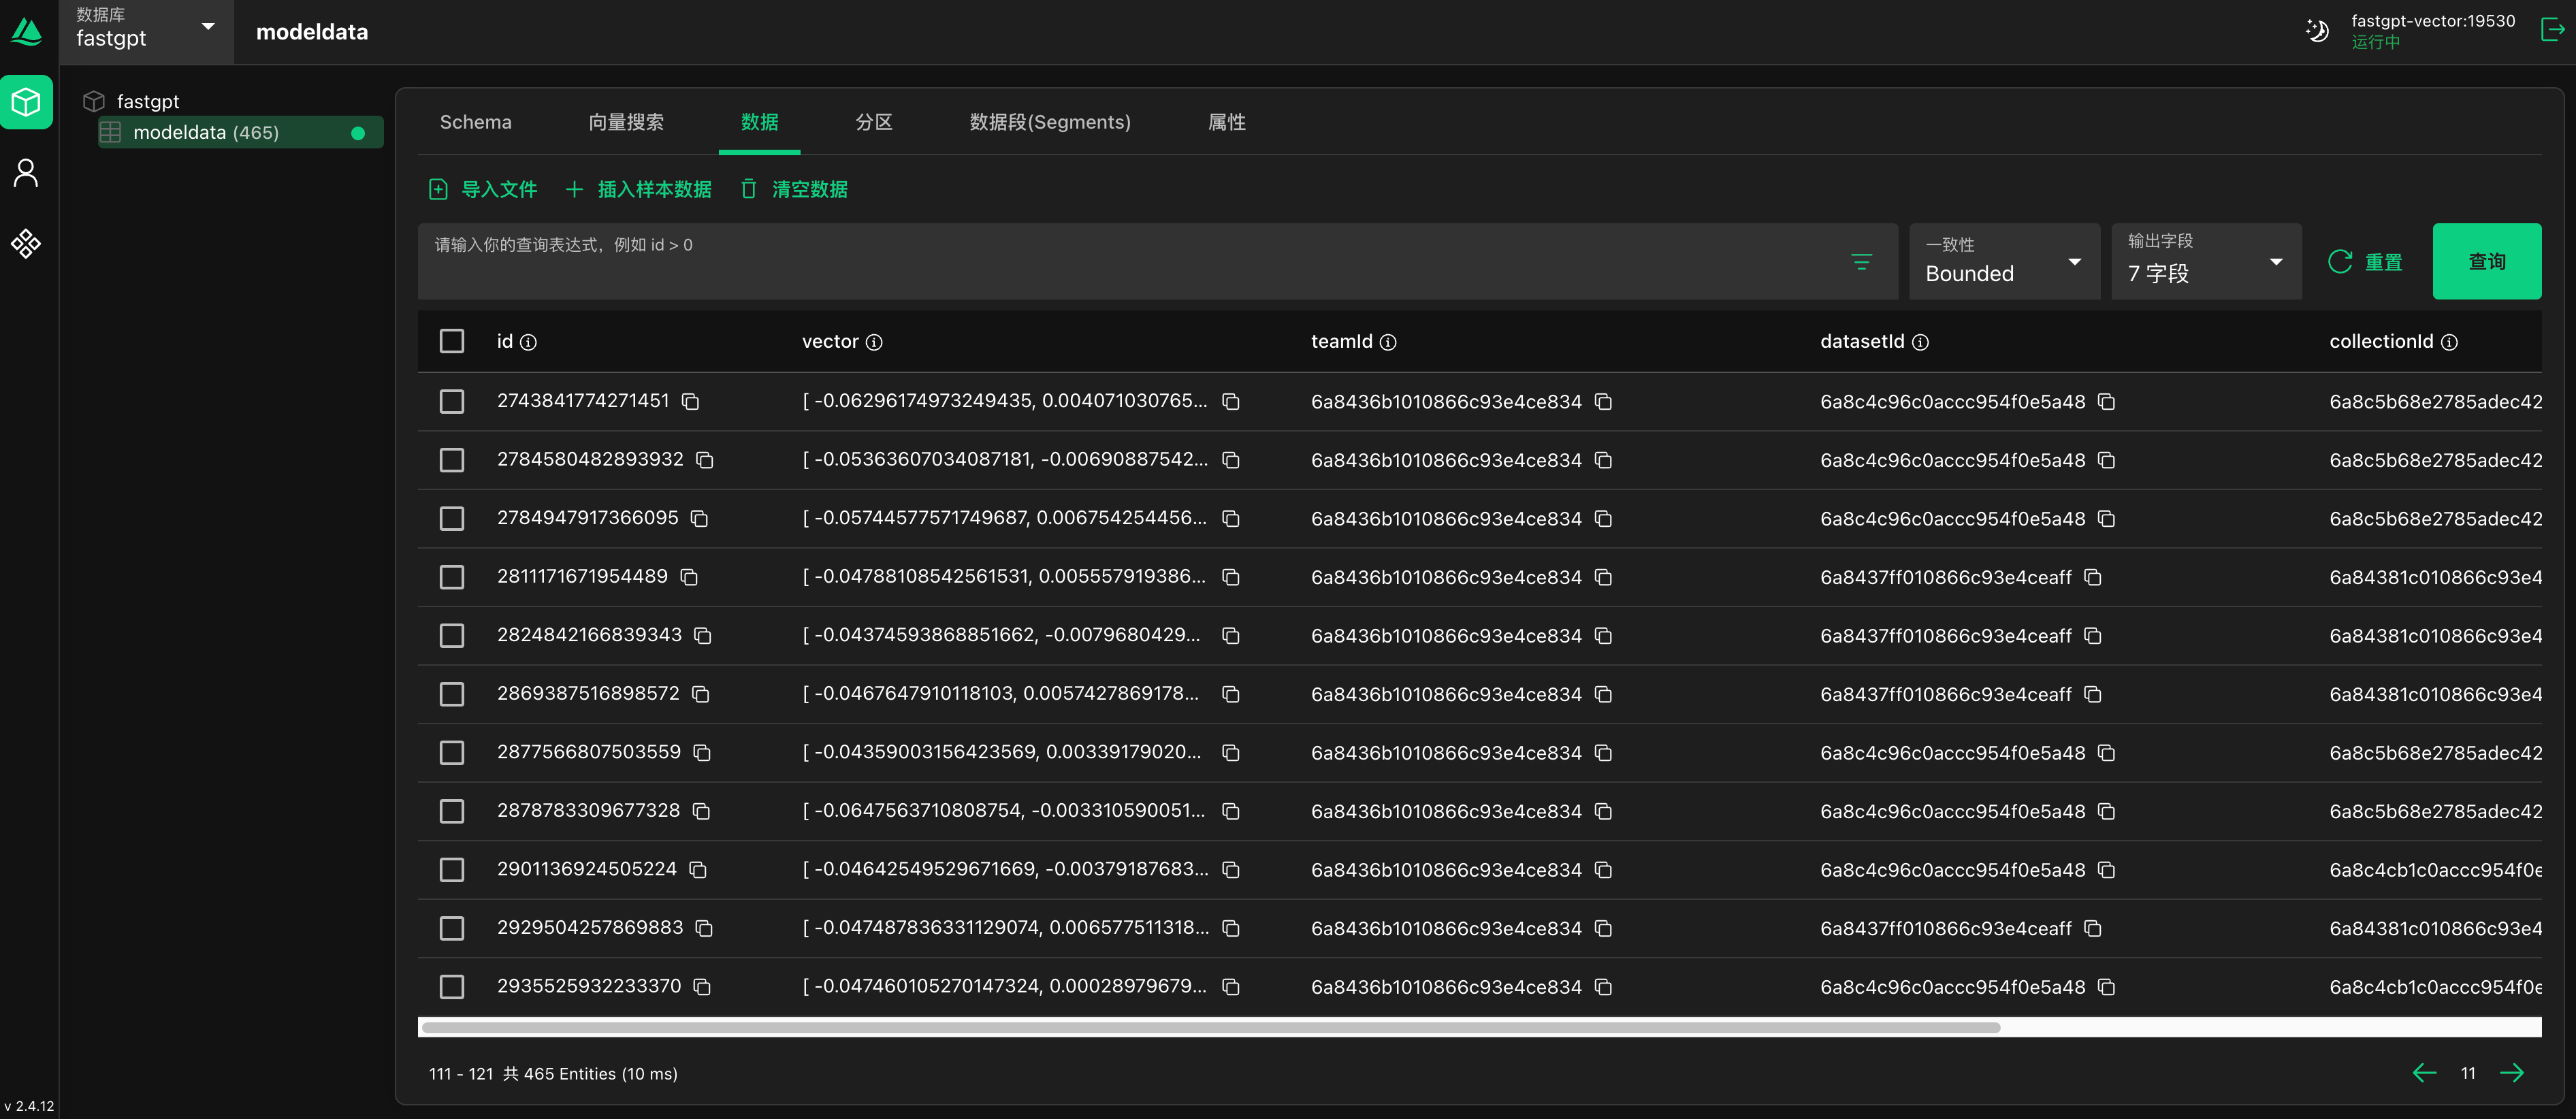This screenshot has width=2576, height=1119.
Task: Copy id 2811171671954489
Action: 689,577
